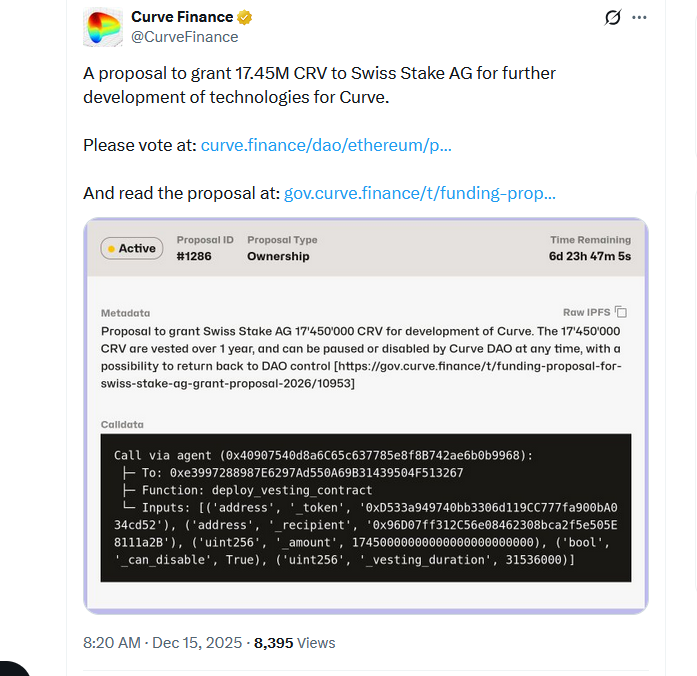The height and width of the screenshot is (676, 697).
Task: Click the gold verified badge
Action: tap(245, 17)
